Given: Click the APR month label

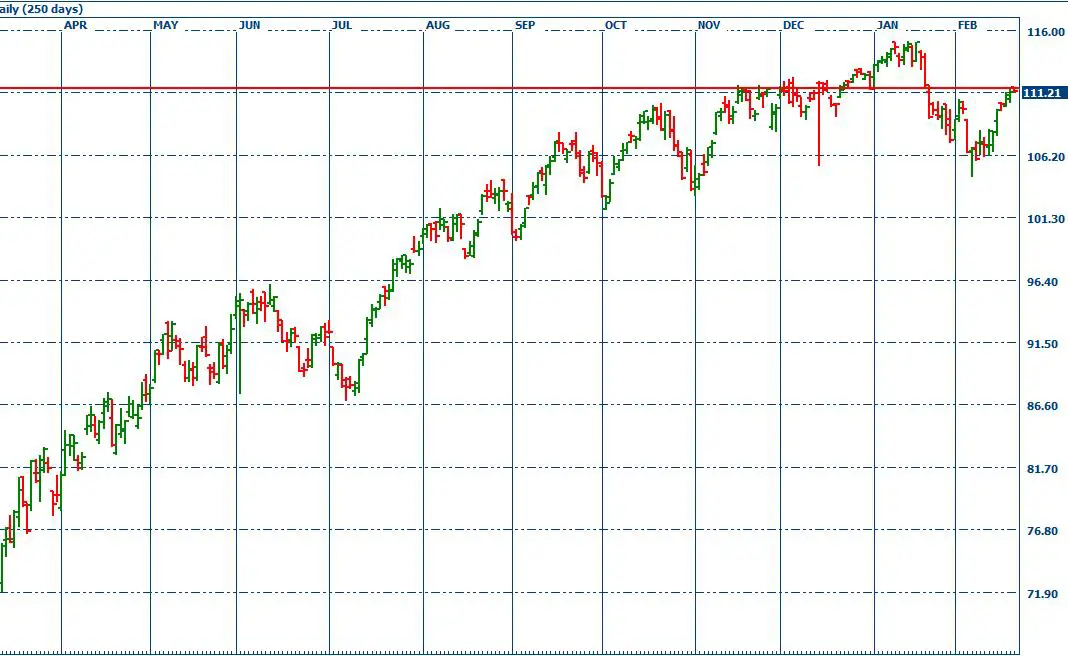Looking at the screenshot, I should click(76, 25).
